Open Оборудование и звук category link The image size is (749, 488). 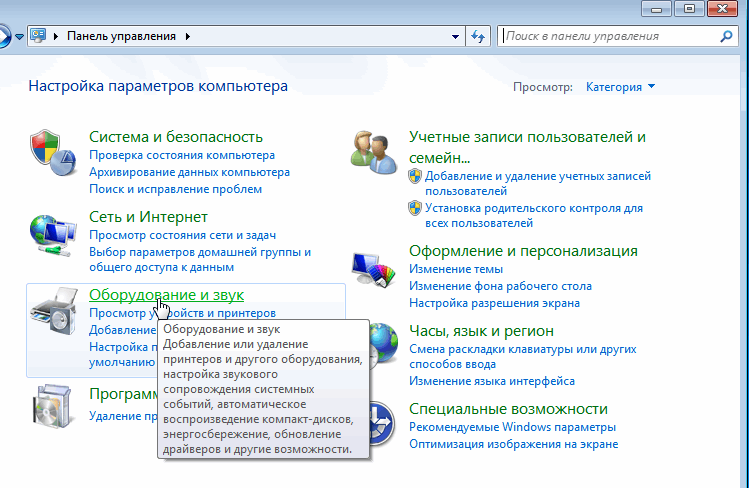click(166, 295)
